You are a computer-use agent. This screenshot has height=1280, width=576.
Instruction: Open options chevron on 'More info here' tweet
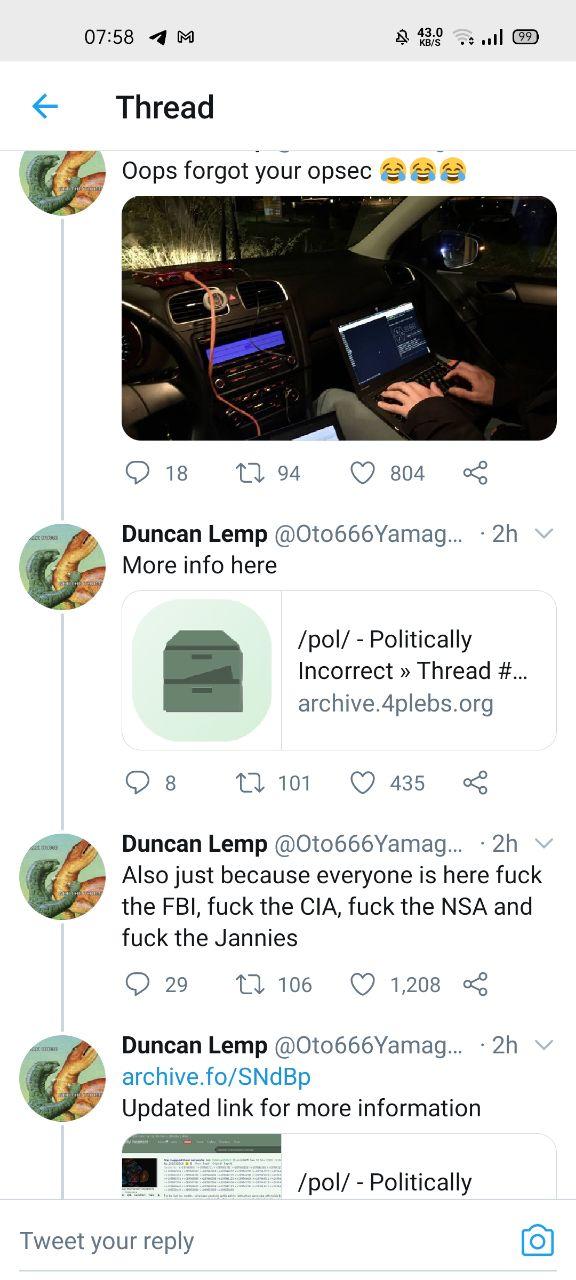click(x=544, y=534)
